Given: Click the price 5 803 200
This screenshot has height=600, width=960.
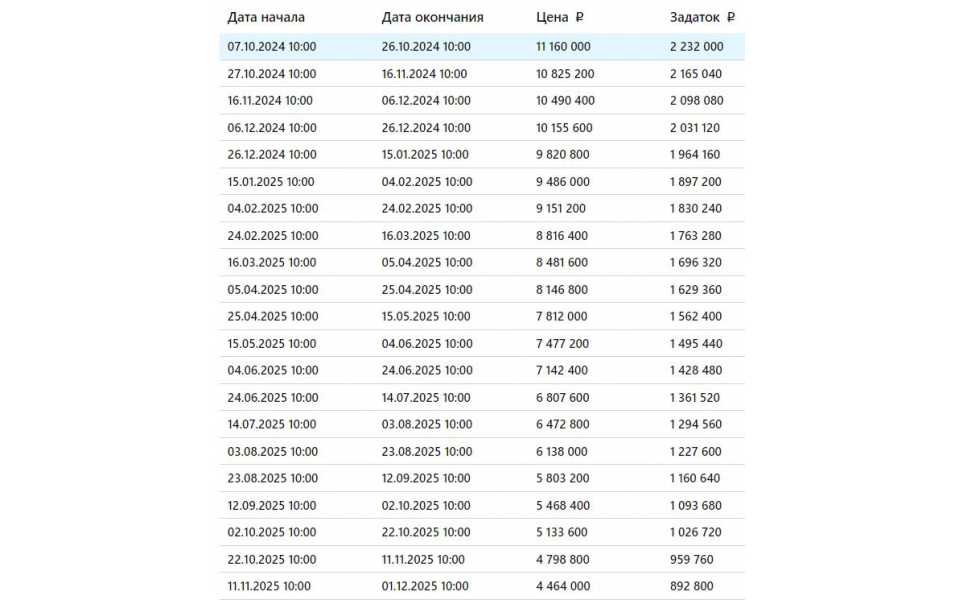Looking at the screenshot, I should [x=562, y=479].
